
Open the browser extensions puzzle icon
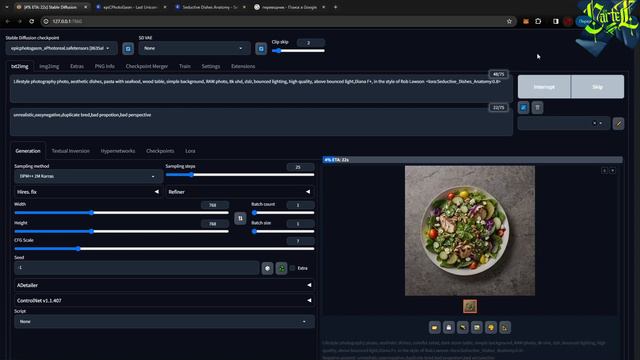[538, 21]
